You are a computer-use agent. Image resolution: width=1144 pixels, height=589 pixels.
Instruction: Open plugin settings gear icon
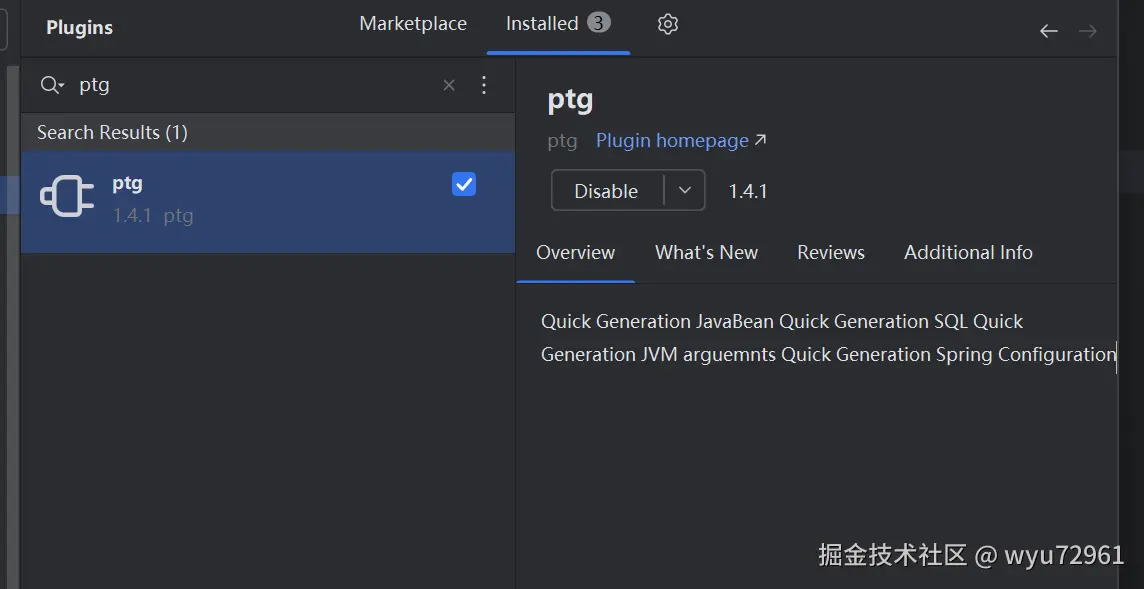click(x=668, y=24)
